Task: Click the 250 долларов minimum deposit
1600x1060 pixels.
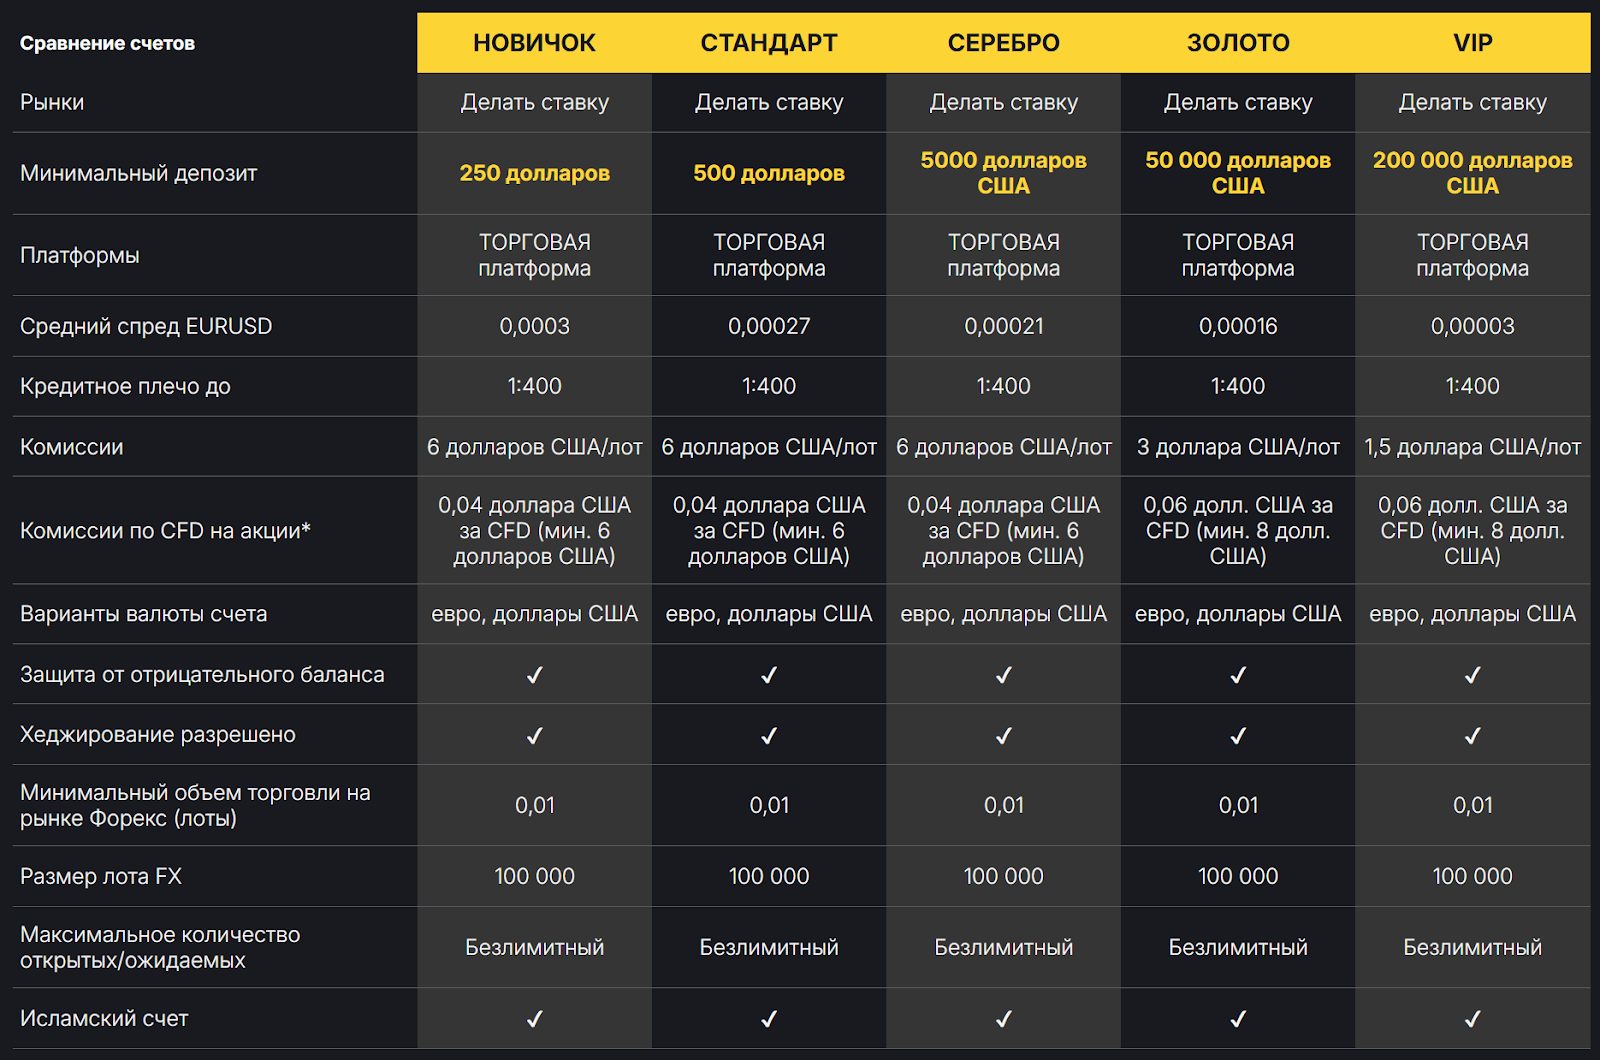Action: click(x=535, y=173)
